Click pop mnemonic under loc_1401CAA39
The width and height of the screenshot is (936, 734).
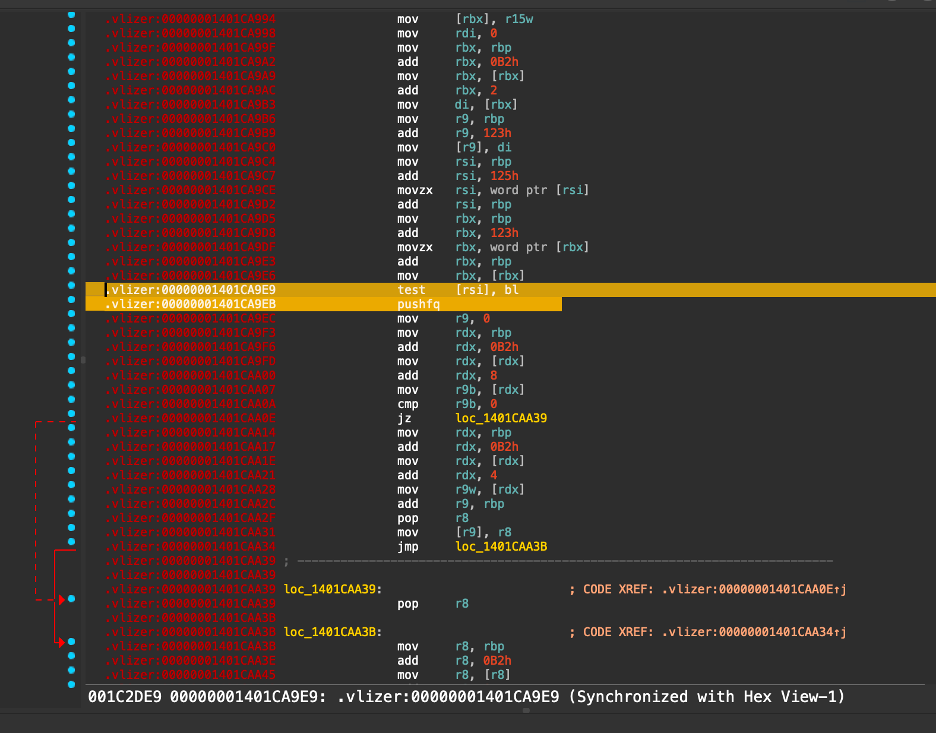(x=408, y=604)
